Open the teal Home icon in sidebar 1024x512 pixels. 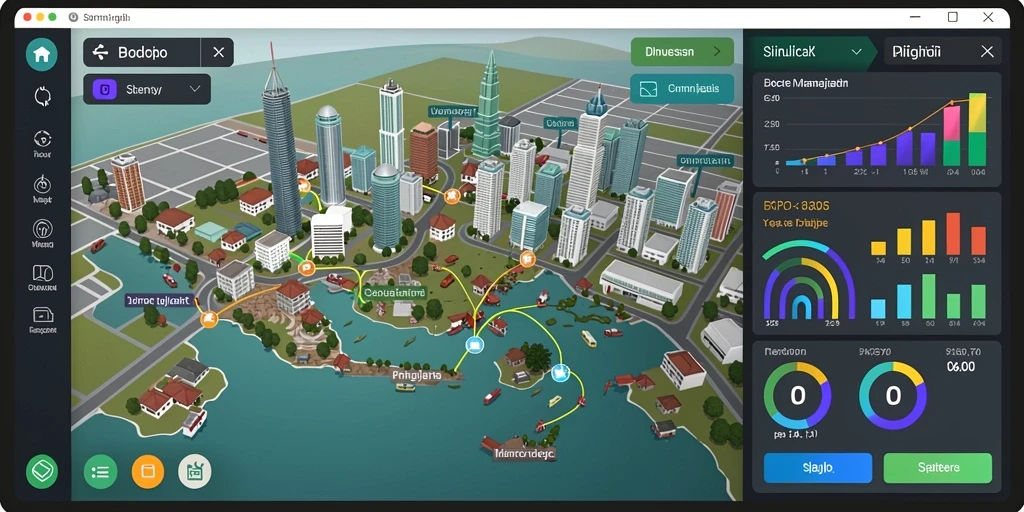(42, 55)
